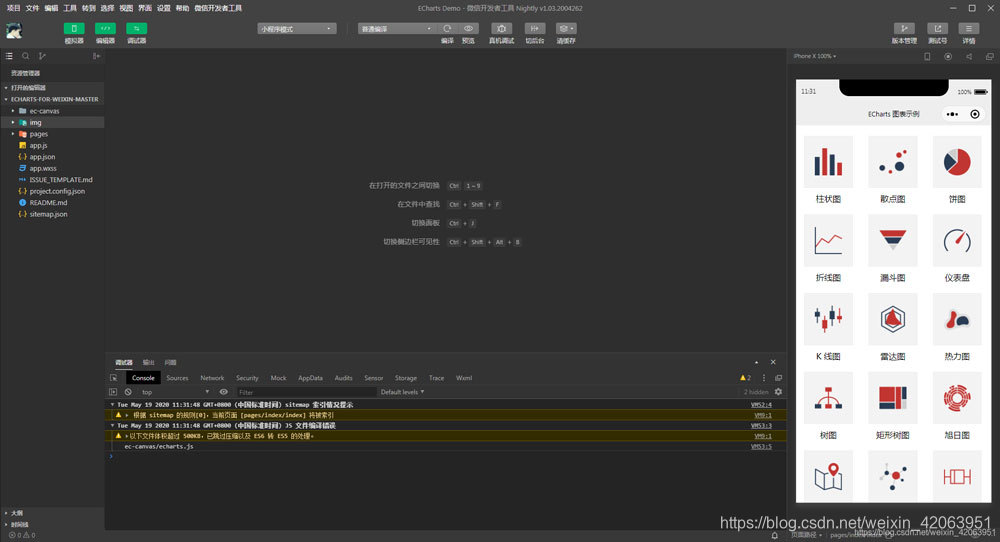The height and width of the screenshot is (542, 1000).
Task: Show the file explorer list icon in the sidebar
Action: [x=9, y=56]
